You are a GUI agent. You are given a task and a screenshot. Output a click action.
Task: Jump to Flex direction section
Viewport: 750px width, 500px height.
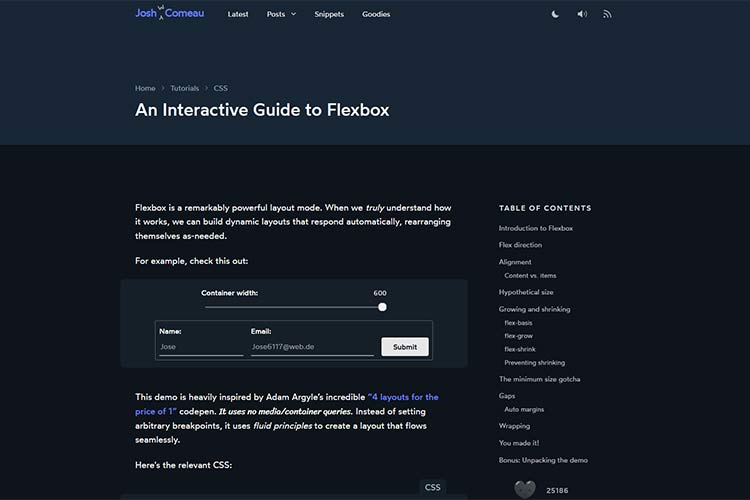(520, 245)
